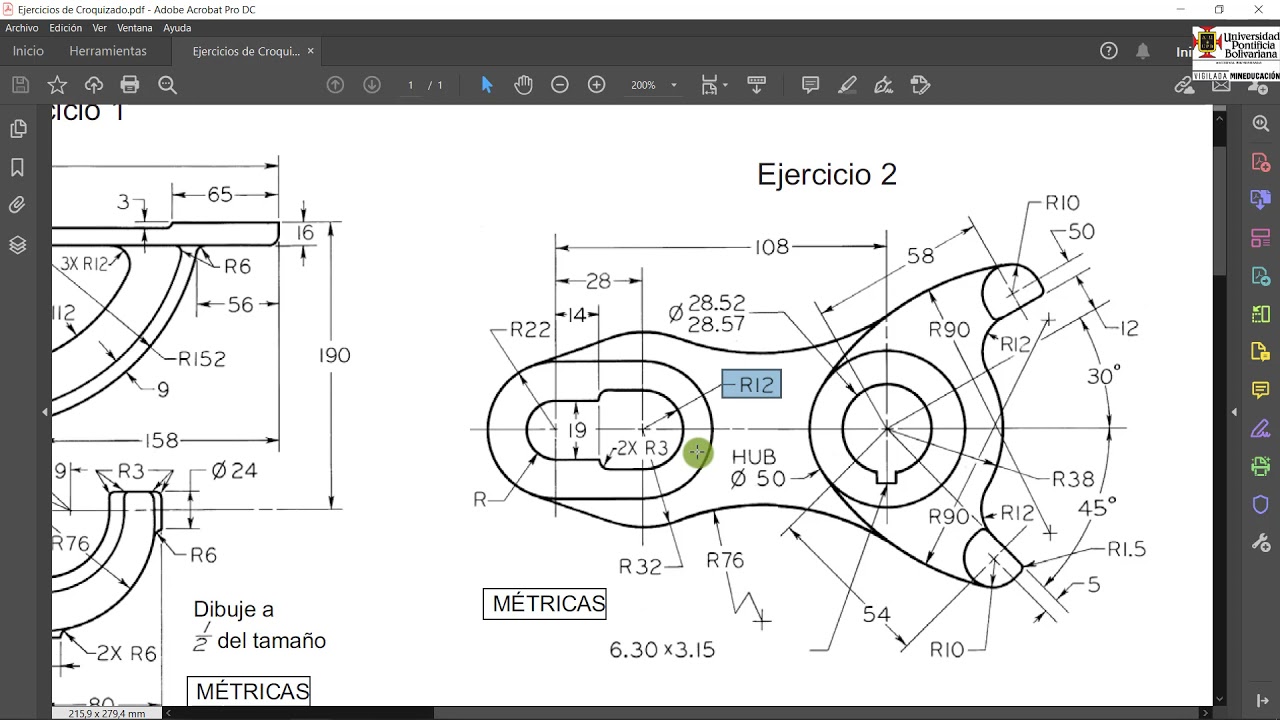The height and width of the screenshot is (720, 1280).
Task: Go to next page arrow
Action: (372, 85)
